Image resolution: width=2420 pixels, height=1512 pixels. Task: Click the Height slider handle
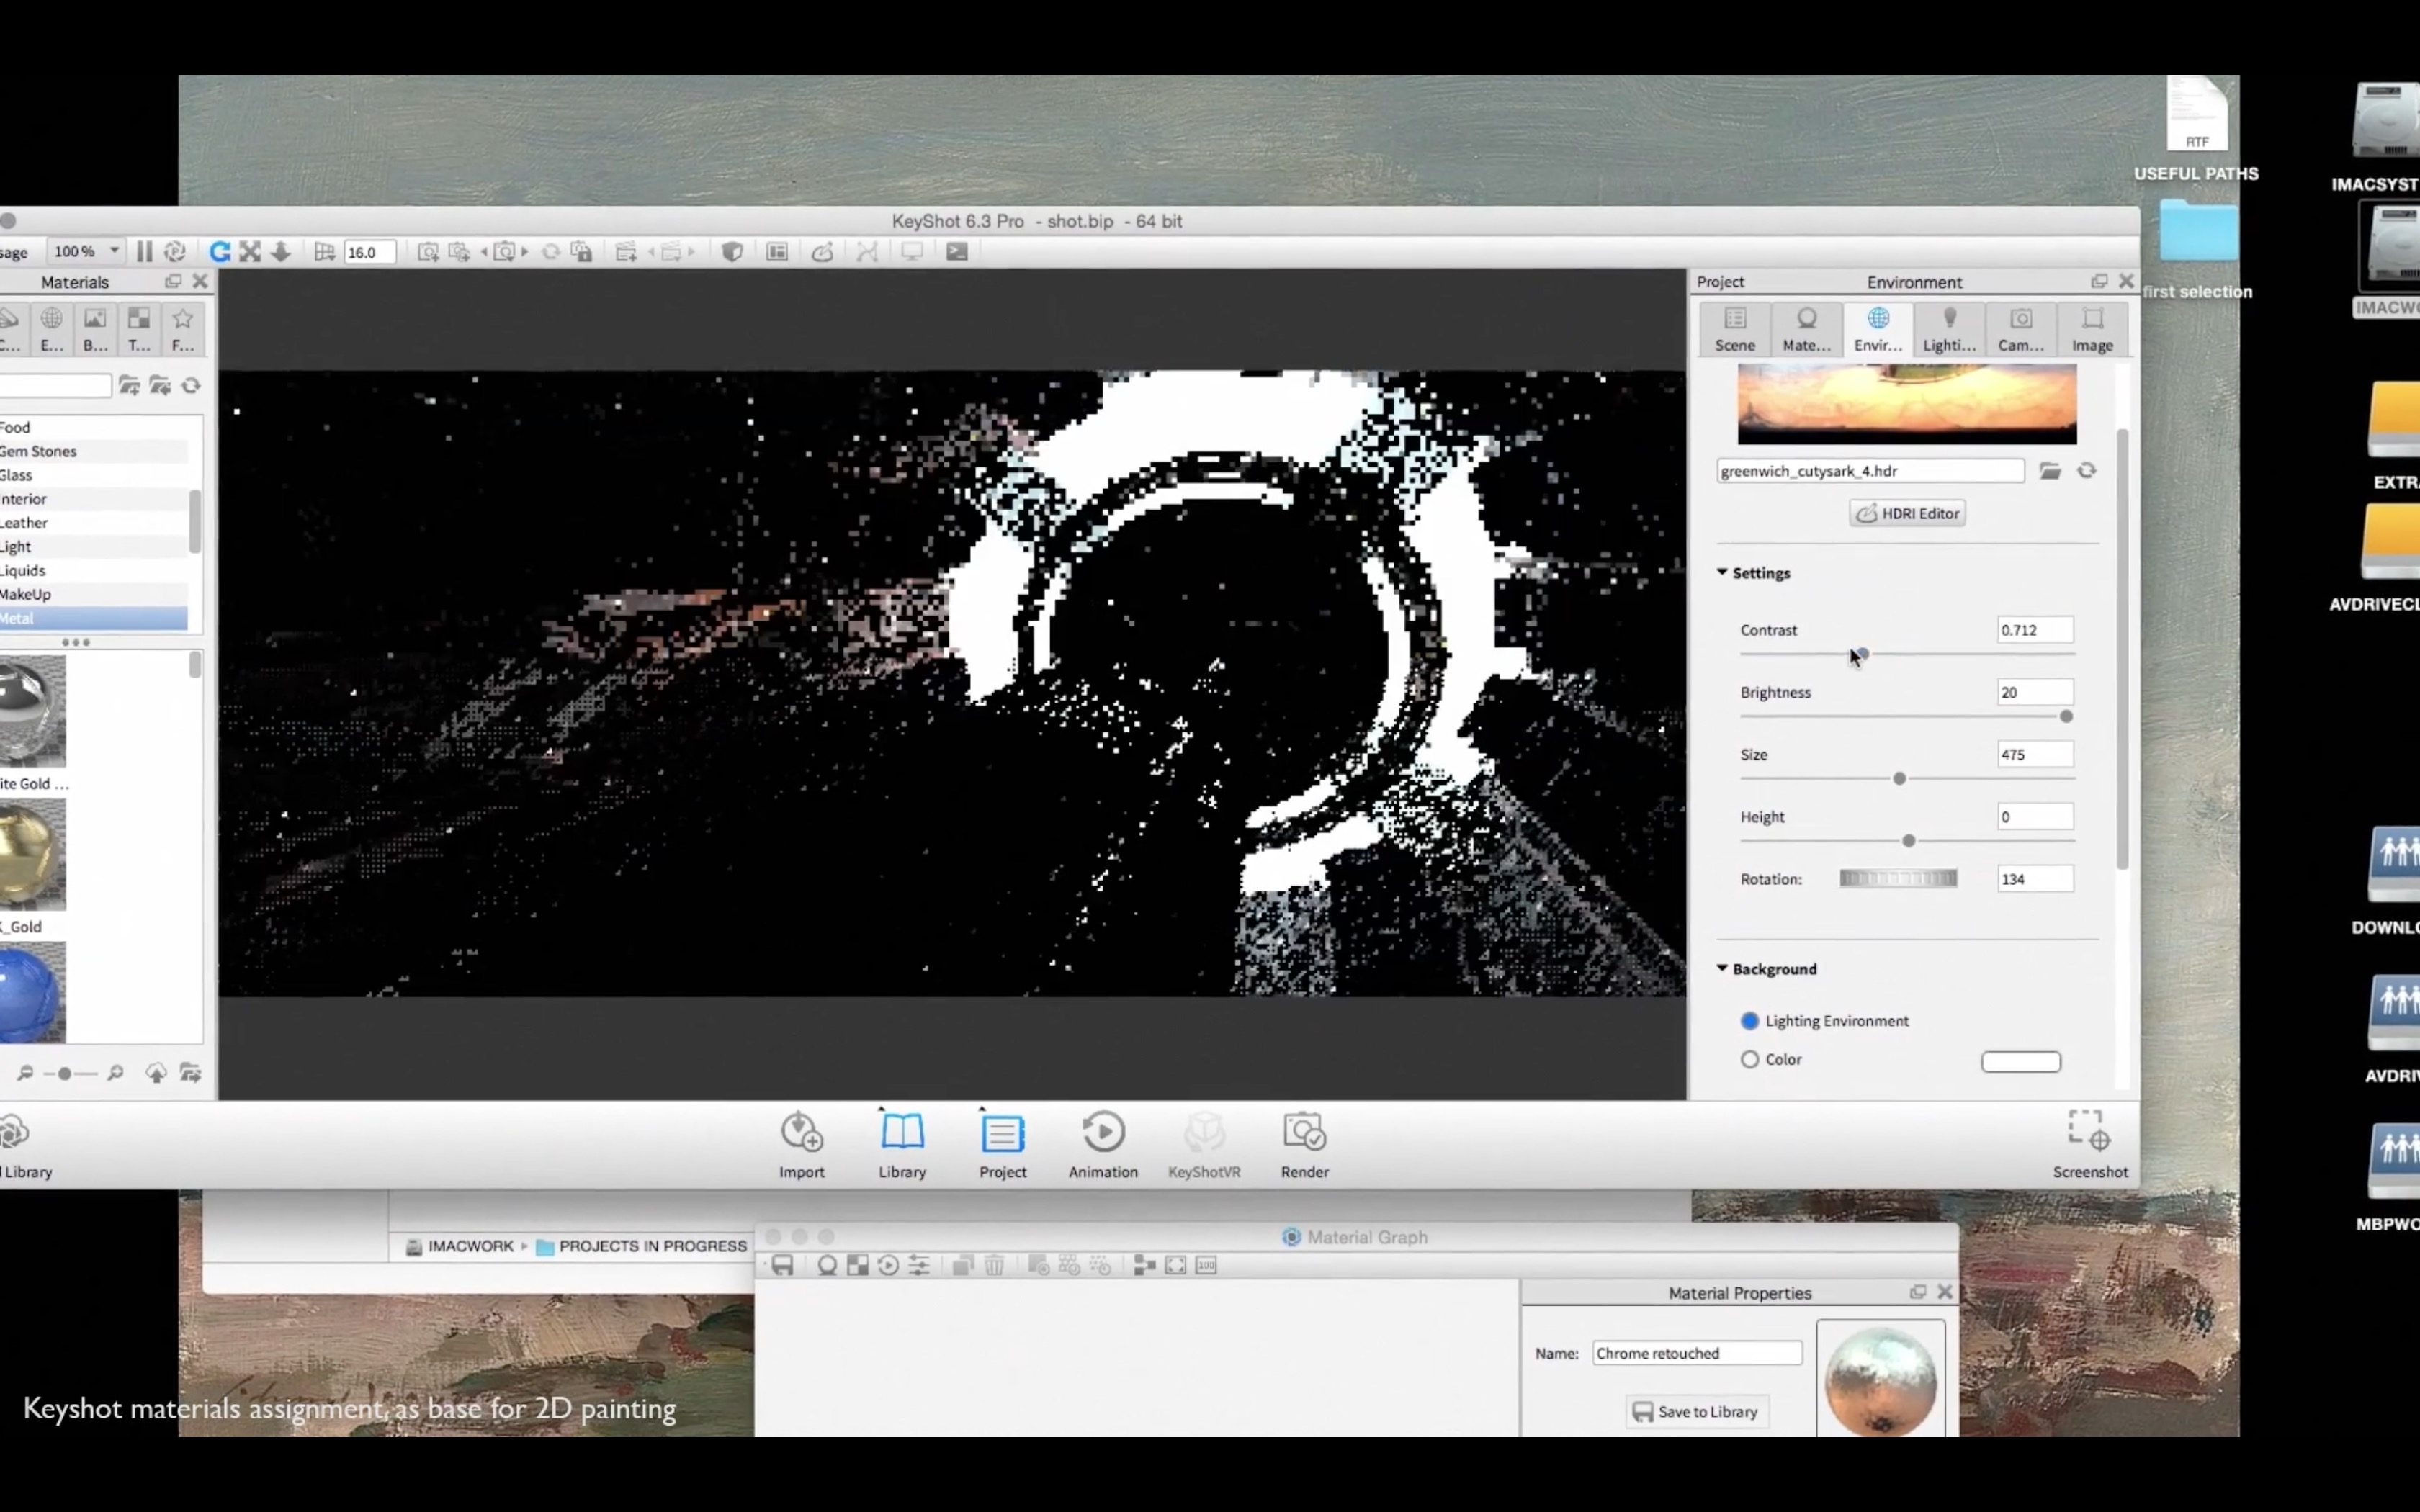(1908, 841)
